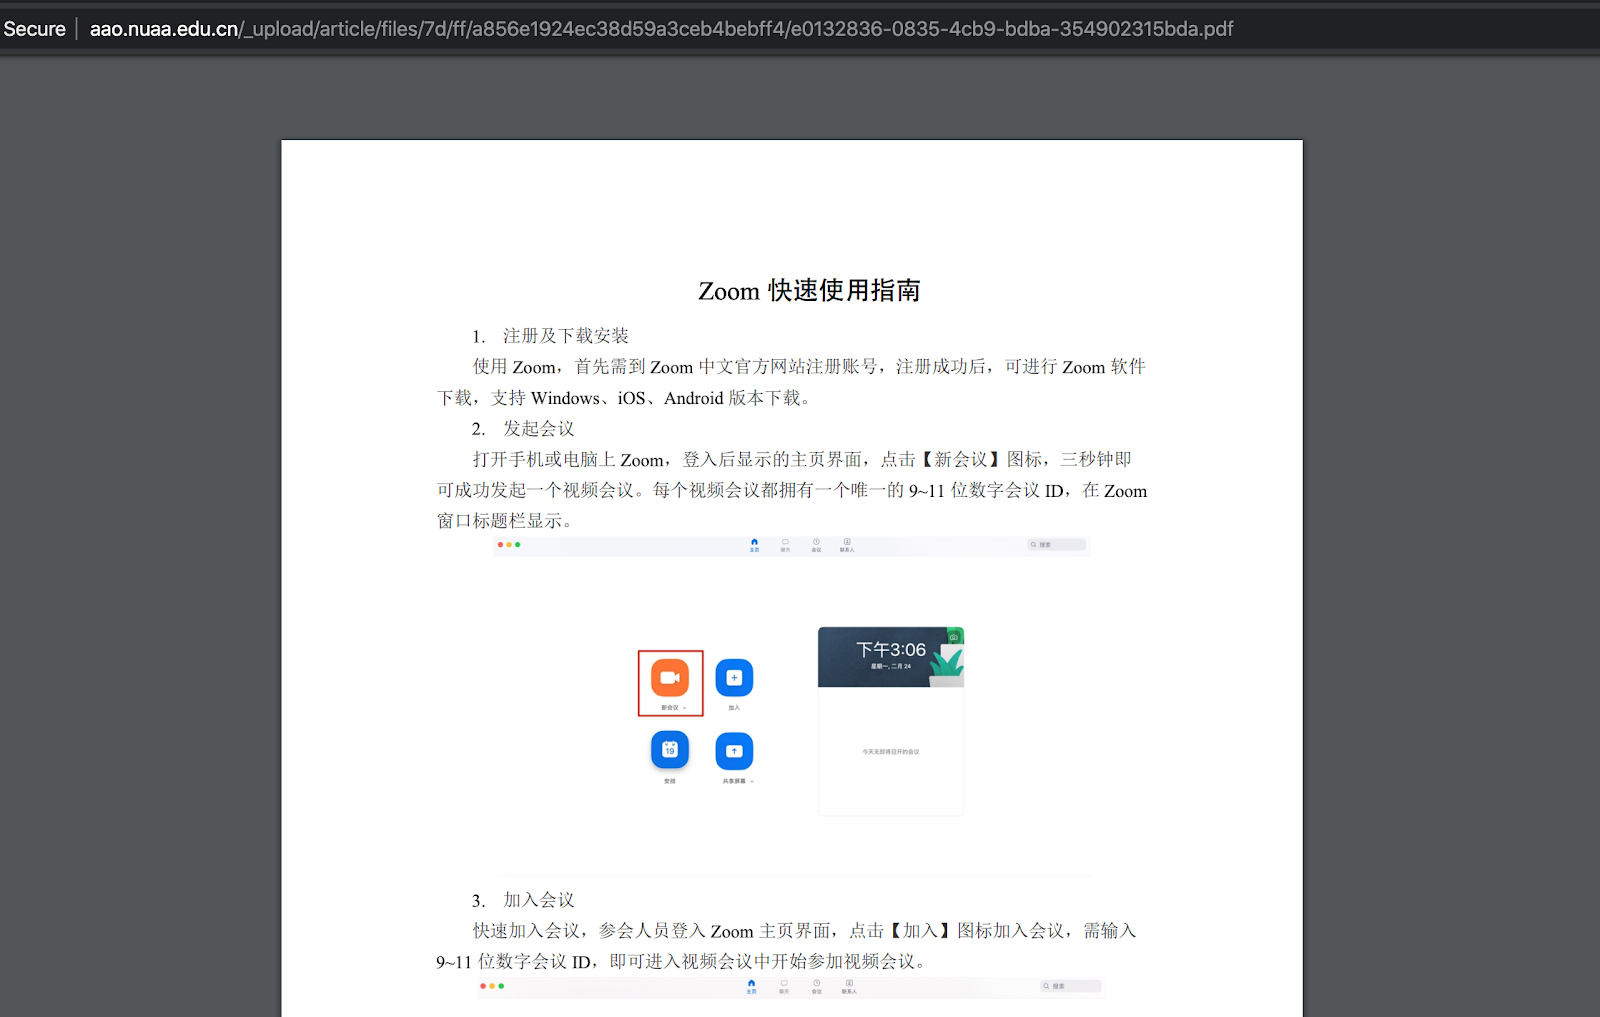Click the text 今天无即将召开的会议
This screenshot has width=1600, height=1017.
coord(891,752)
